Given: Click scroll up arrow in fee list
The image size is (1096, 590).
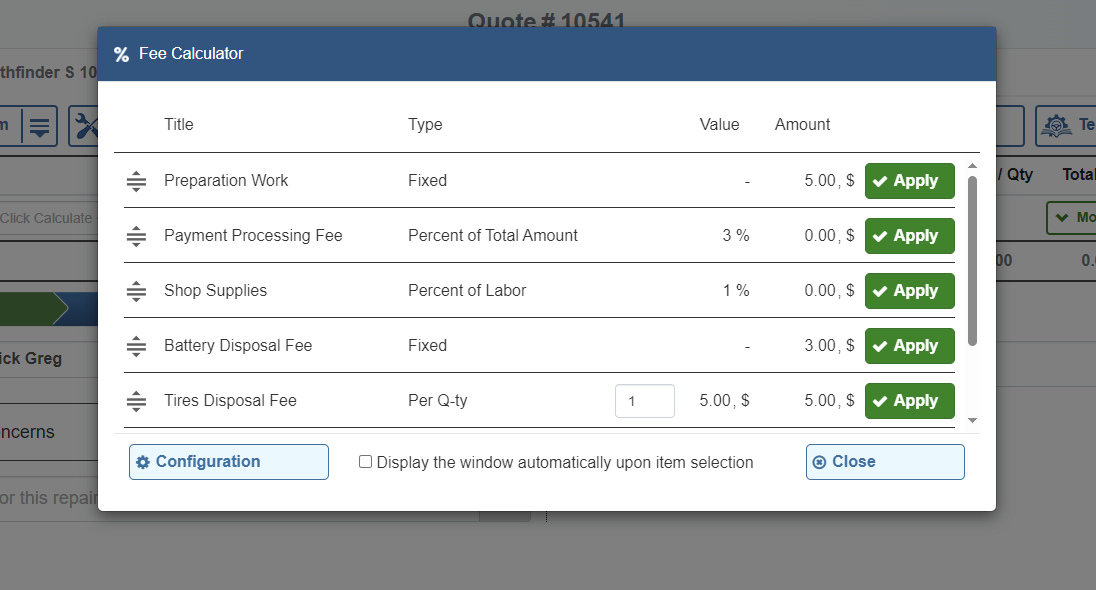Looking at the screenshot, I should (x=972, y=166).
